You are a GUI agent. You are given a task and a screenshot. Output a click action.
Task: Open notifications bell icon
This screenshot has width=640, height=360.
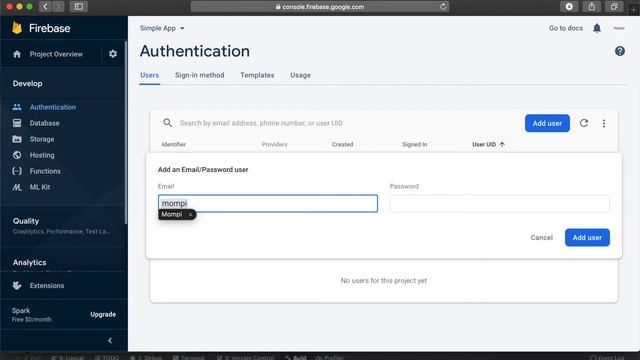click(597, 28)
